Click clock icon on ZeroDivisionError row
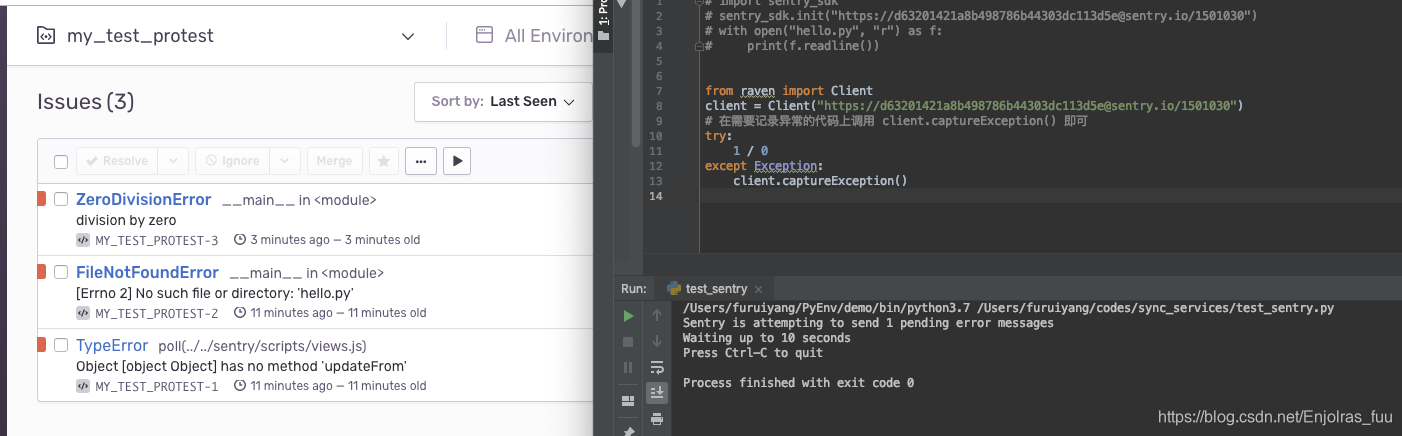This screenshot has width=1402, height=436. pos(240,240)
